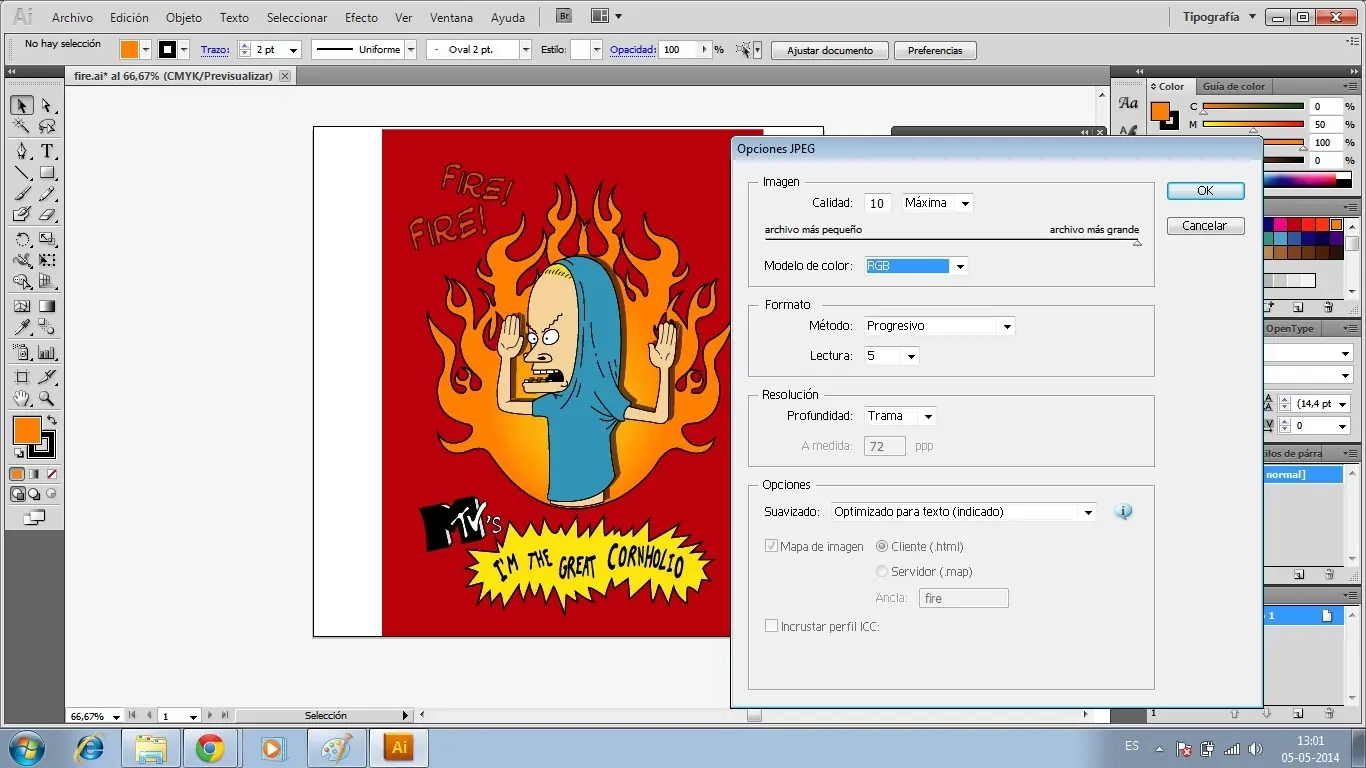Click the Calidad value field showing 10
The height and width of the screenshot is (768, 1366).
pos(878,203)
